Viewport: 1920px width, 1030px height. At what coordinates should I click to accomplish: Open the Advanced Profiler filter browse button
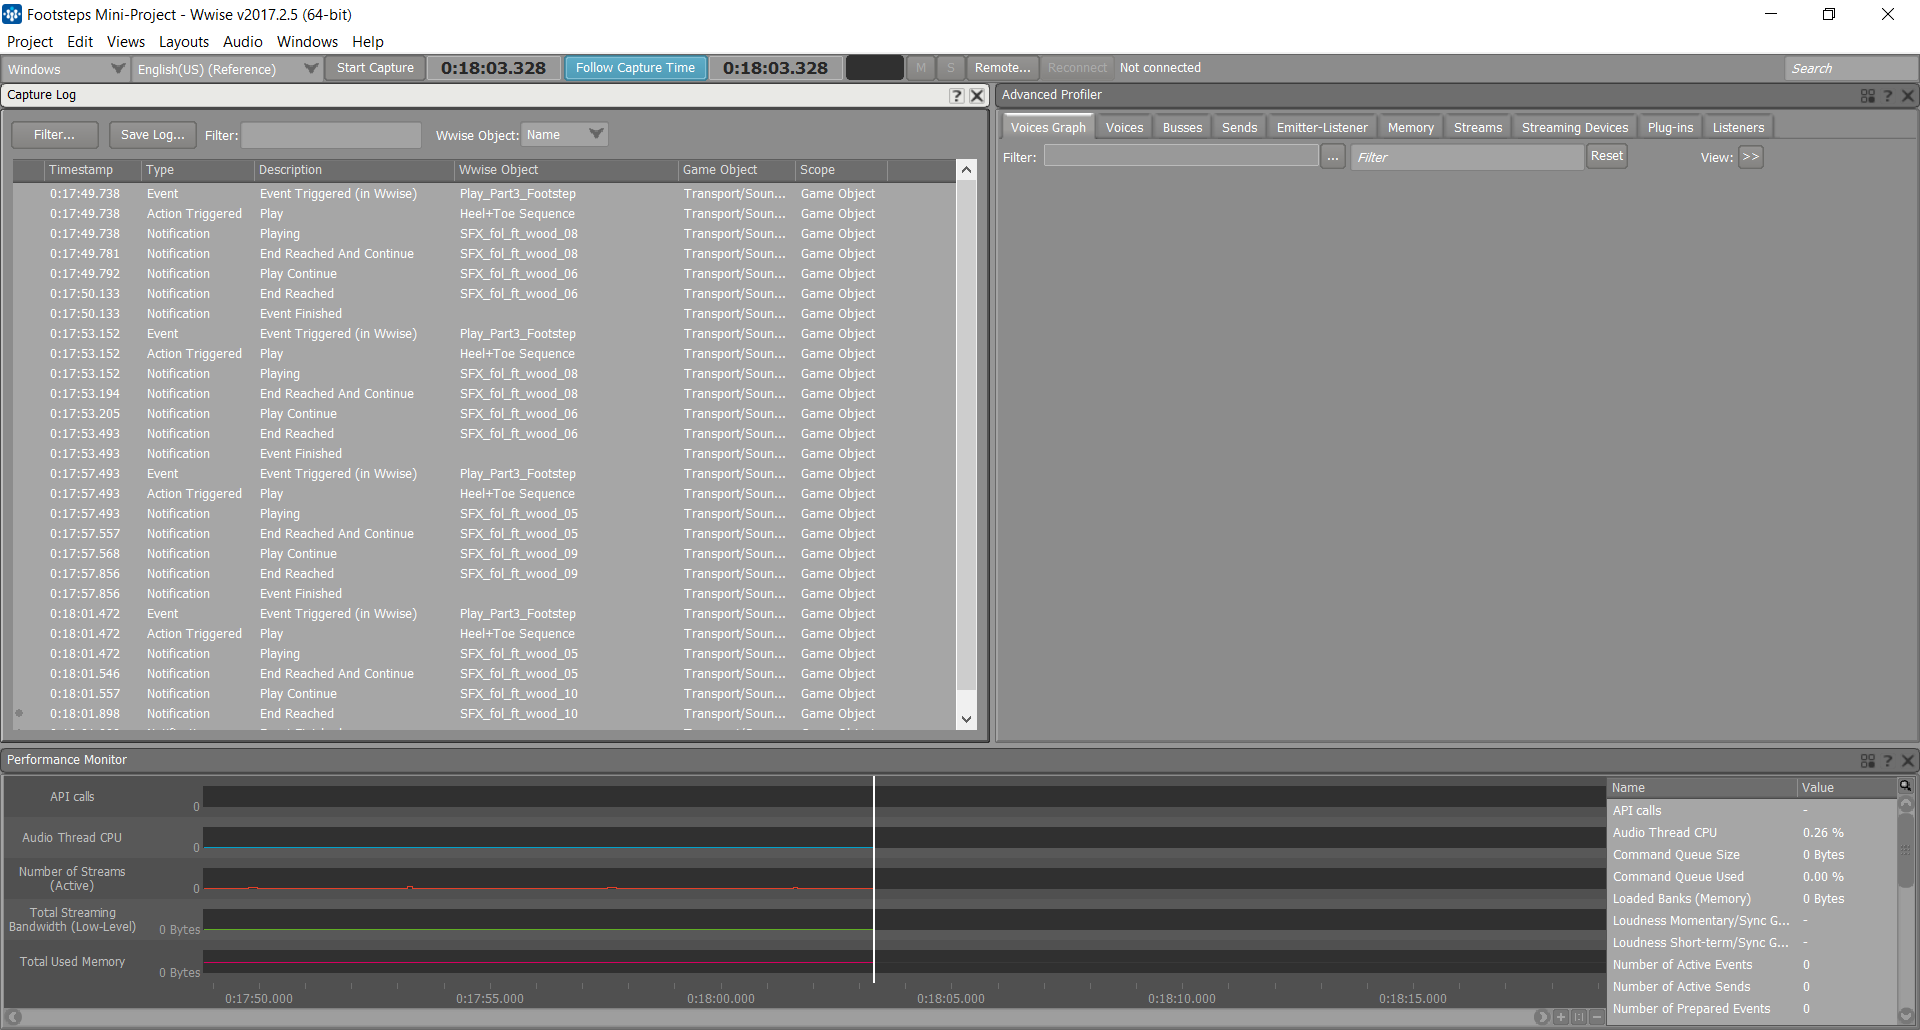(1333, 157)
